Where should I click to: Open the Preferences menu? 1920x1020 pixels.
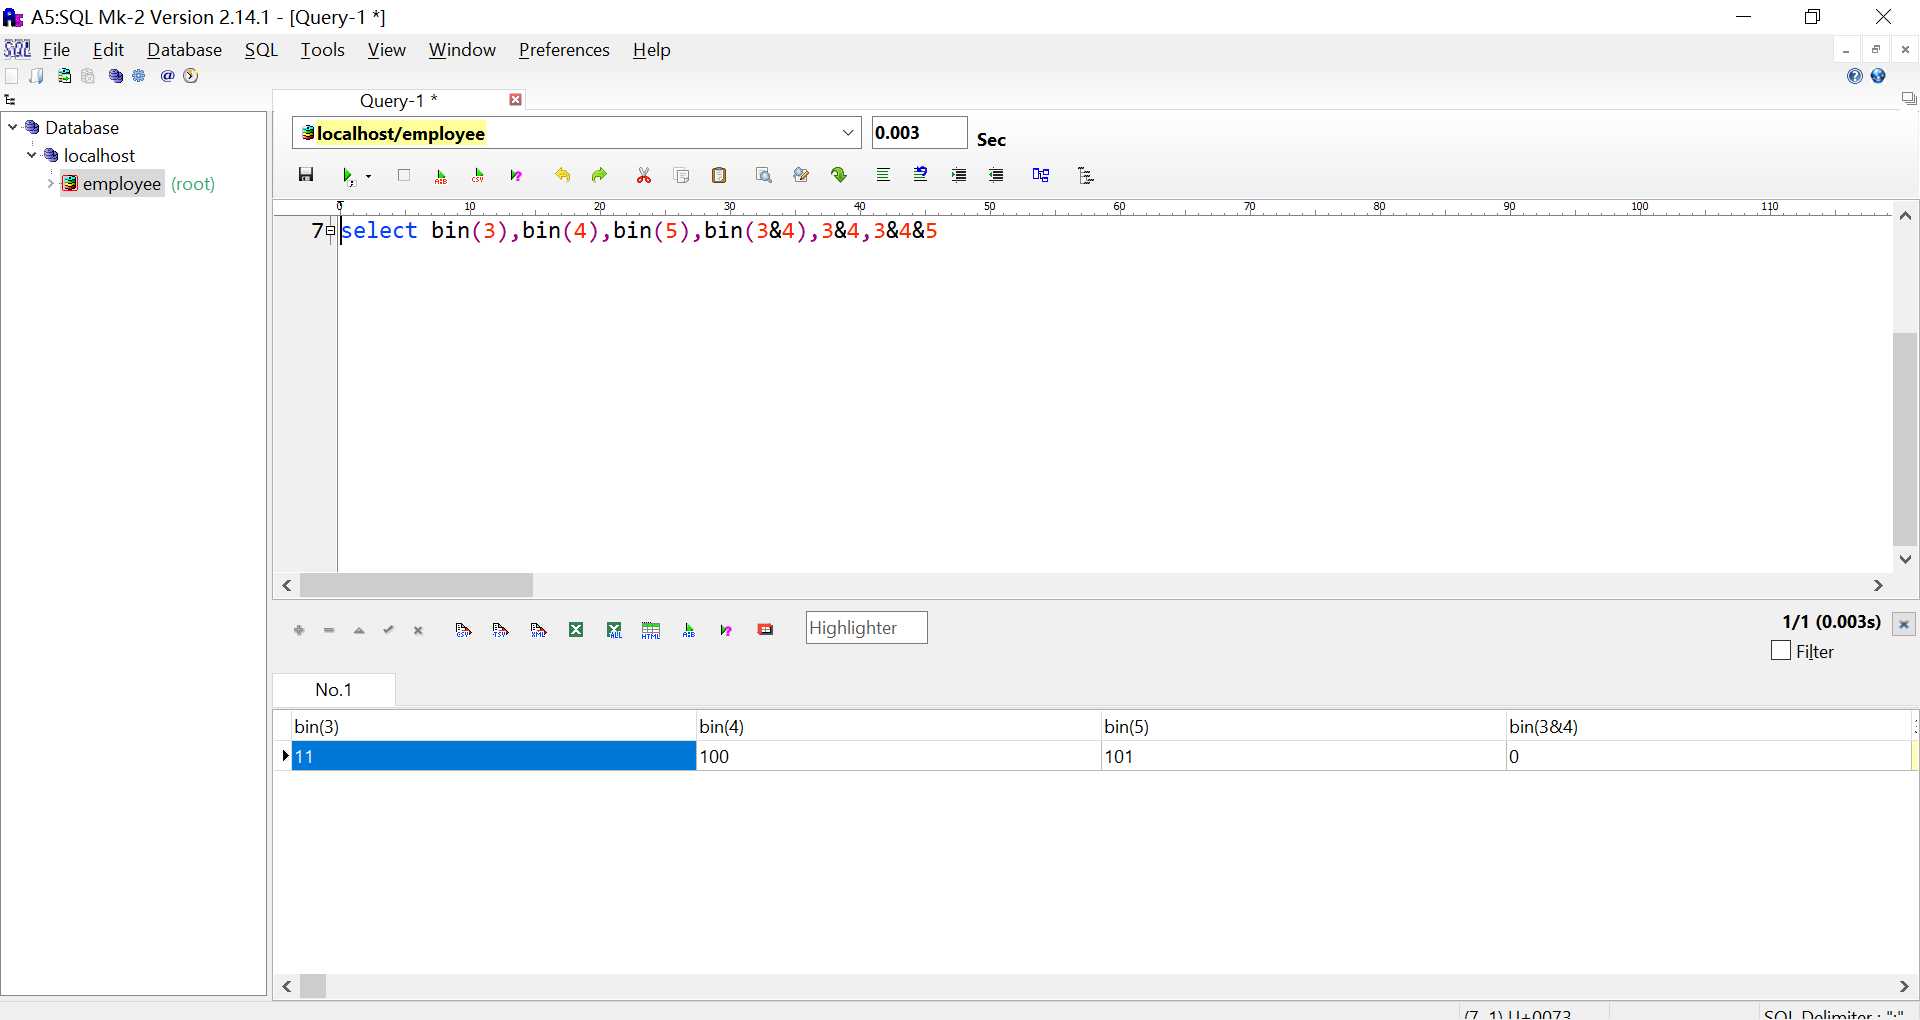564,50
